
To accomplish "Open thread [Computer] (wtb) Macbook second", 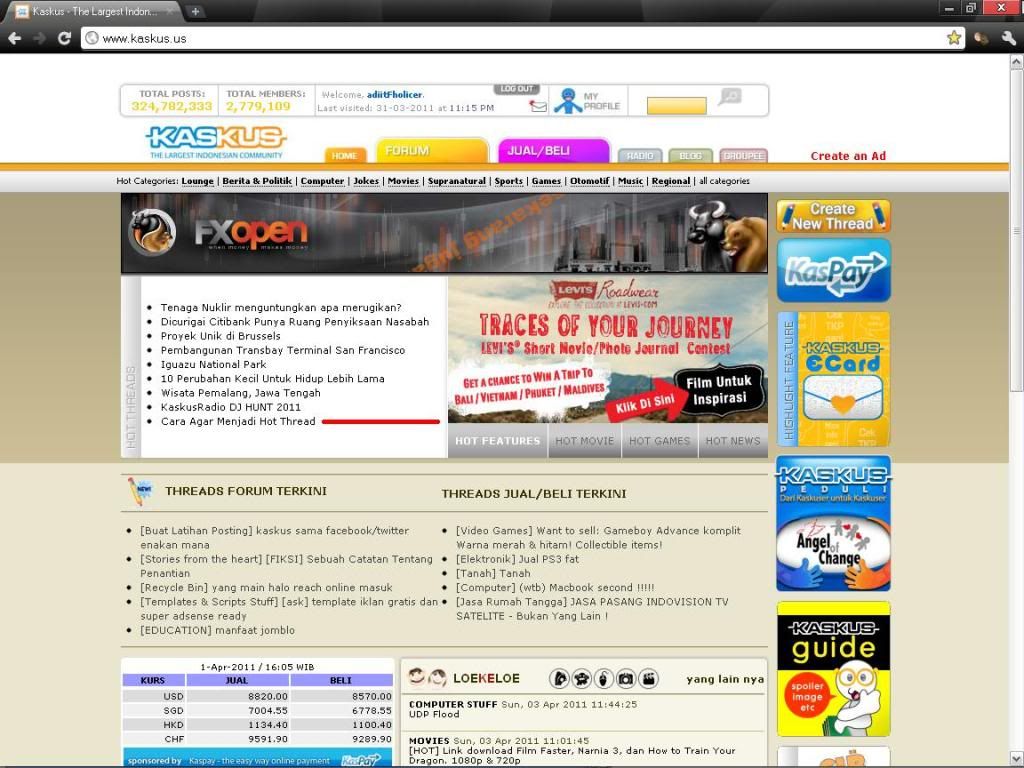I will click(x=555, y=588).
